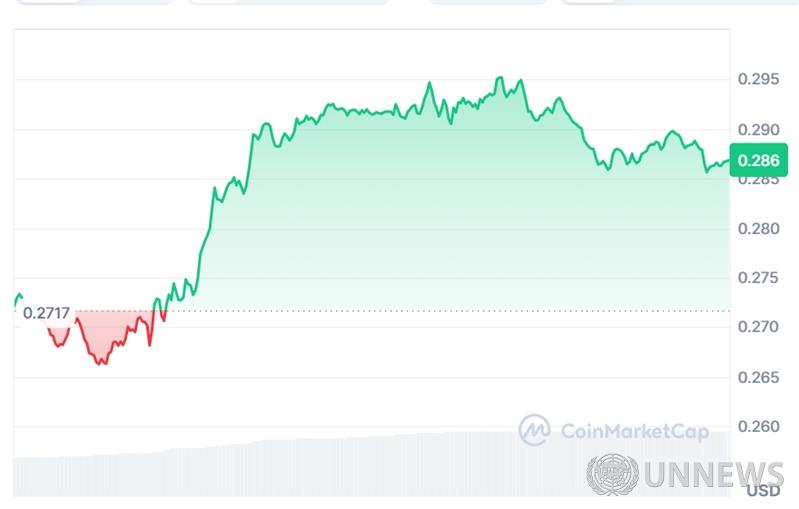Click the 0.275 price axis label
799x509 pixels.
click(x=757, y=278)
